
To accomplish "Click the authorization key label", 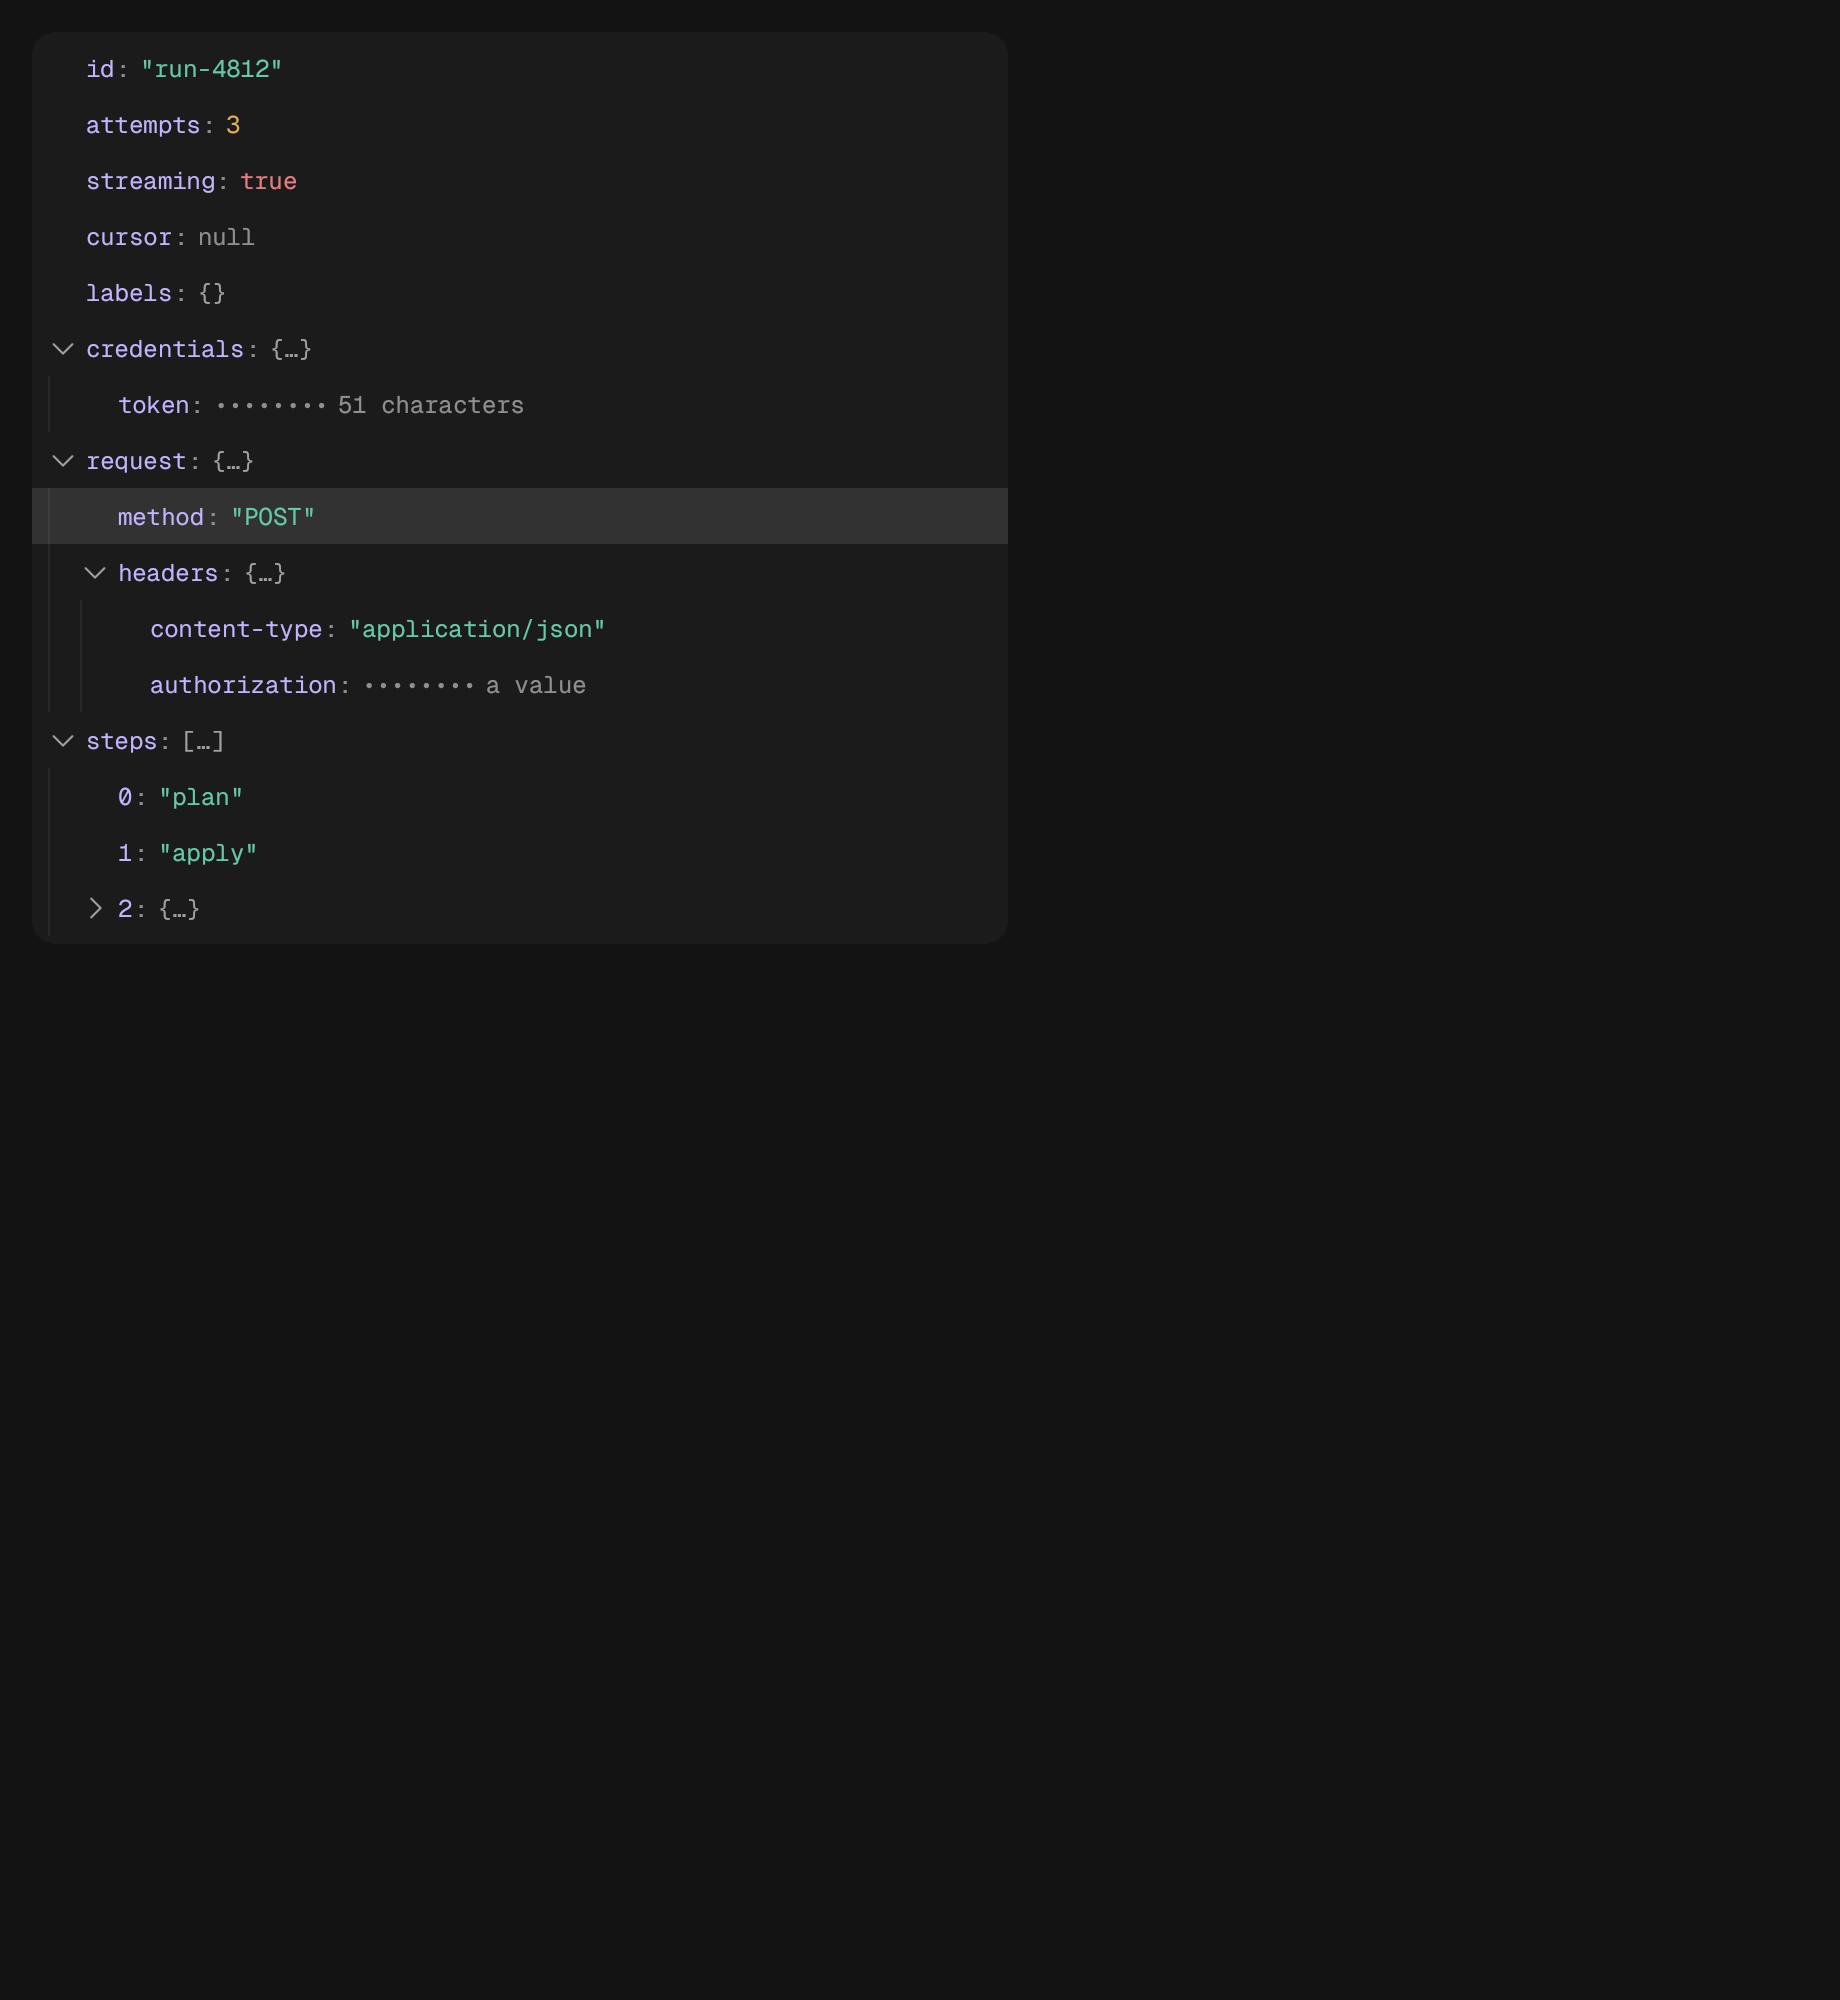I will coord(243,685).
